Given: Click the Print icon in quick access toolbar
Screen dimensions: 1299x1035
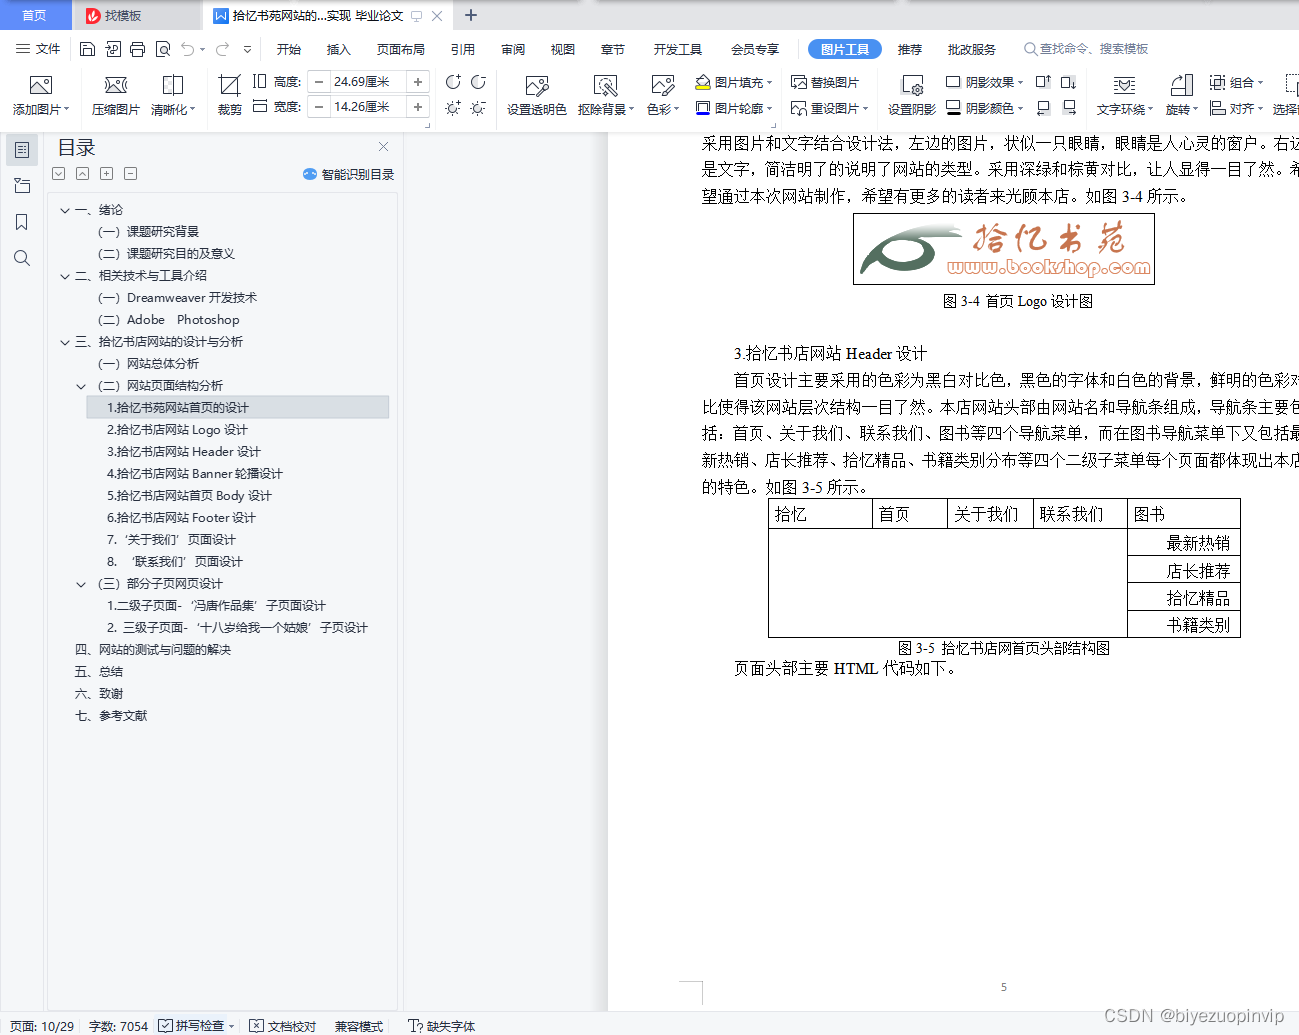Looking at the screenshot, I should click(137, 49).
